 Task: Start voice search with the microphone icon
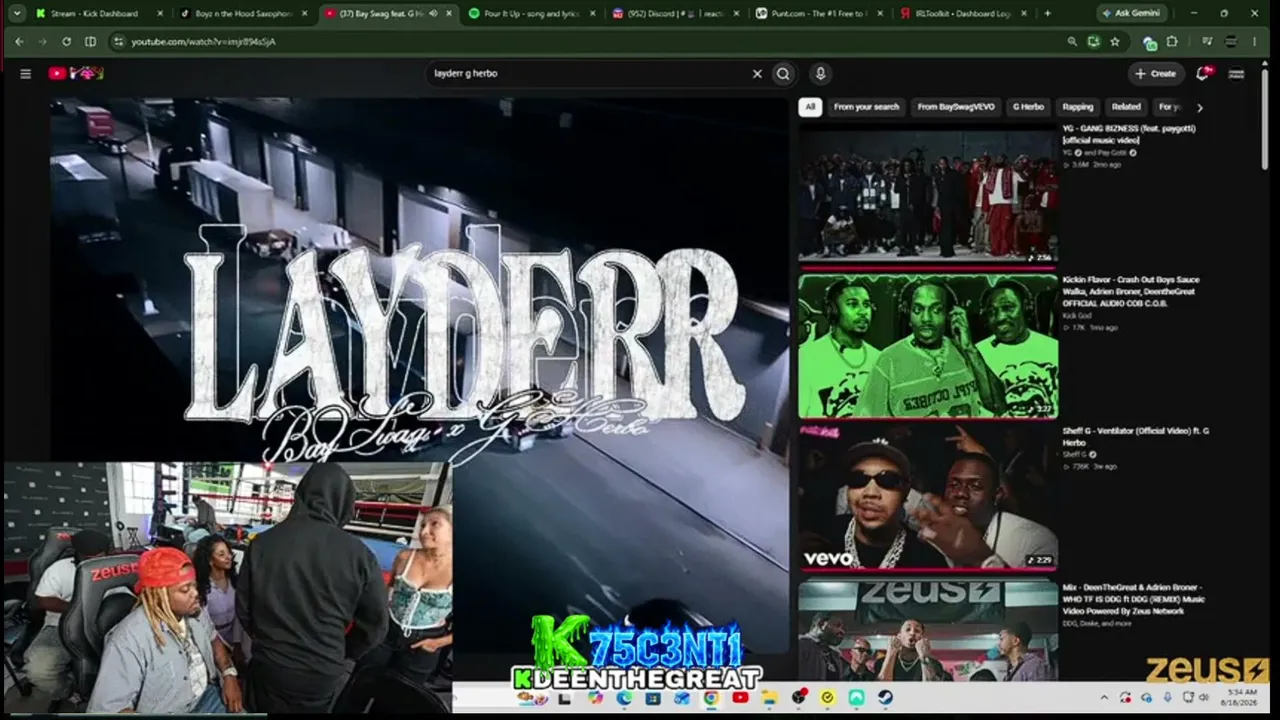coord(820,73)
